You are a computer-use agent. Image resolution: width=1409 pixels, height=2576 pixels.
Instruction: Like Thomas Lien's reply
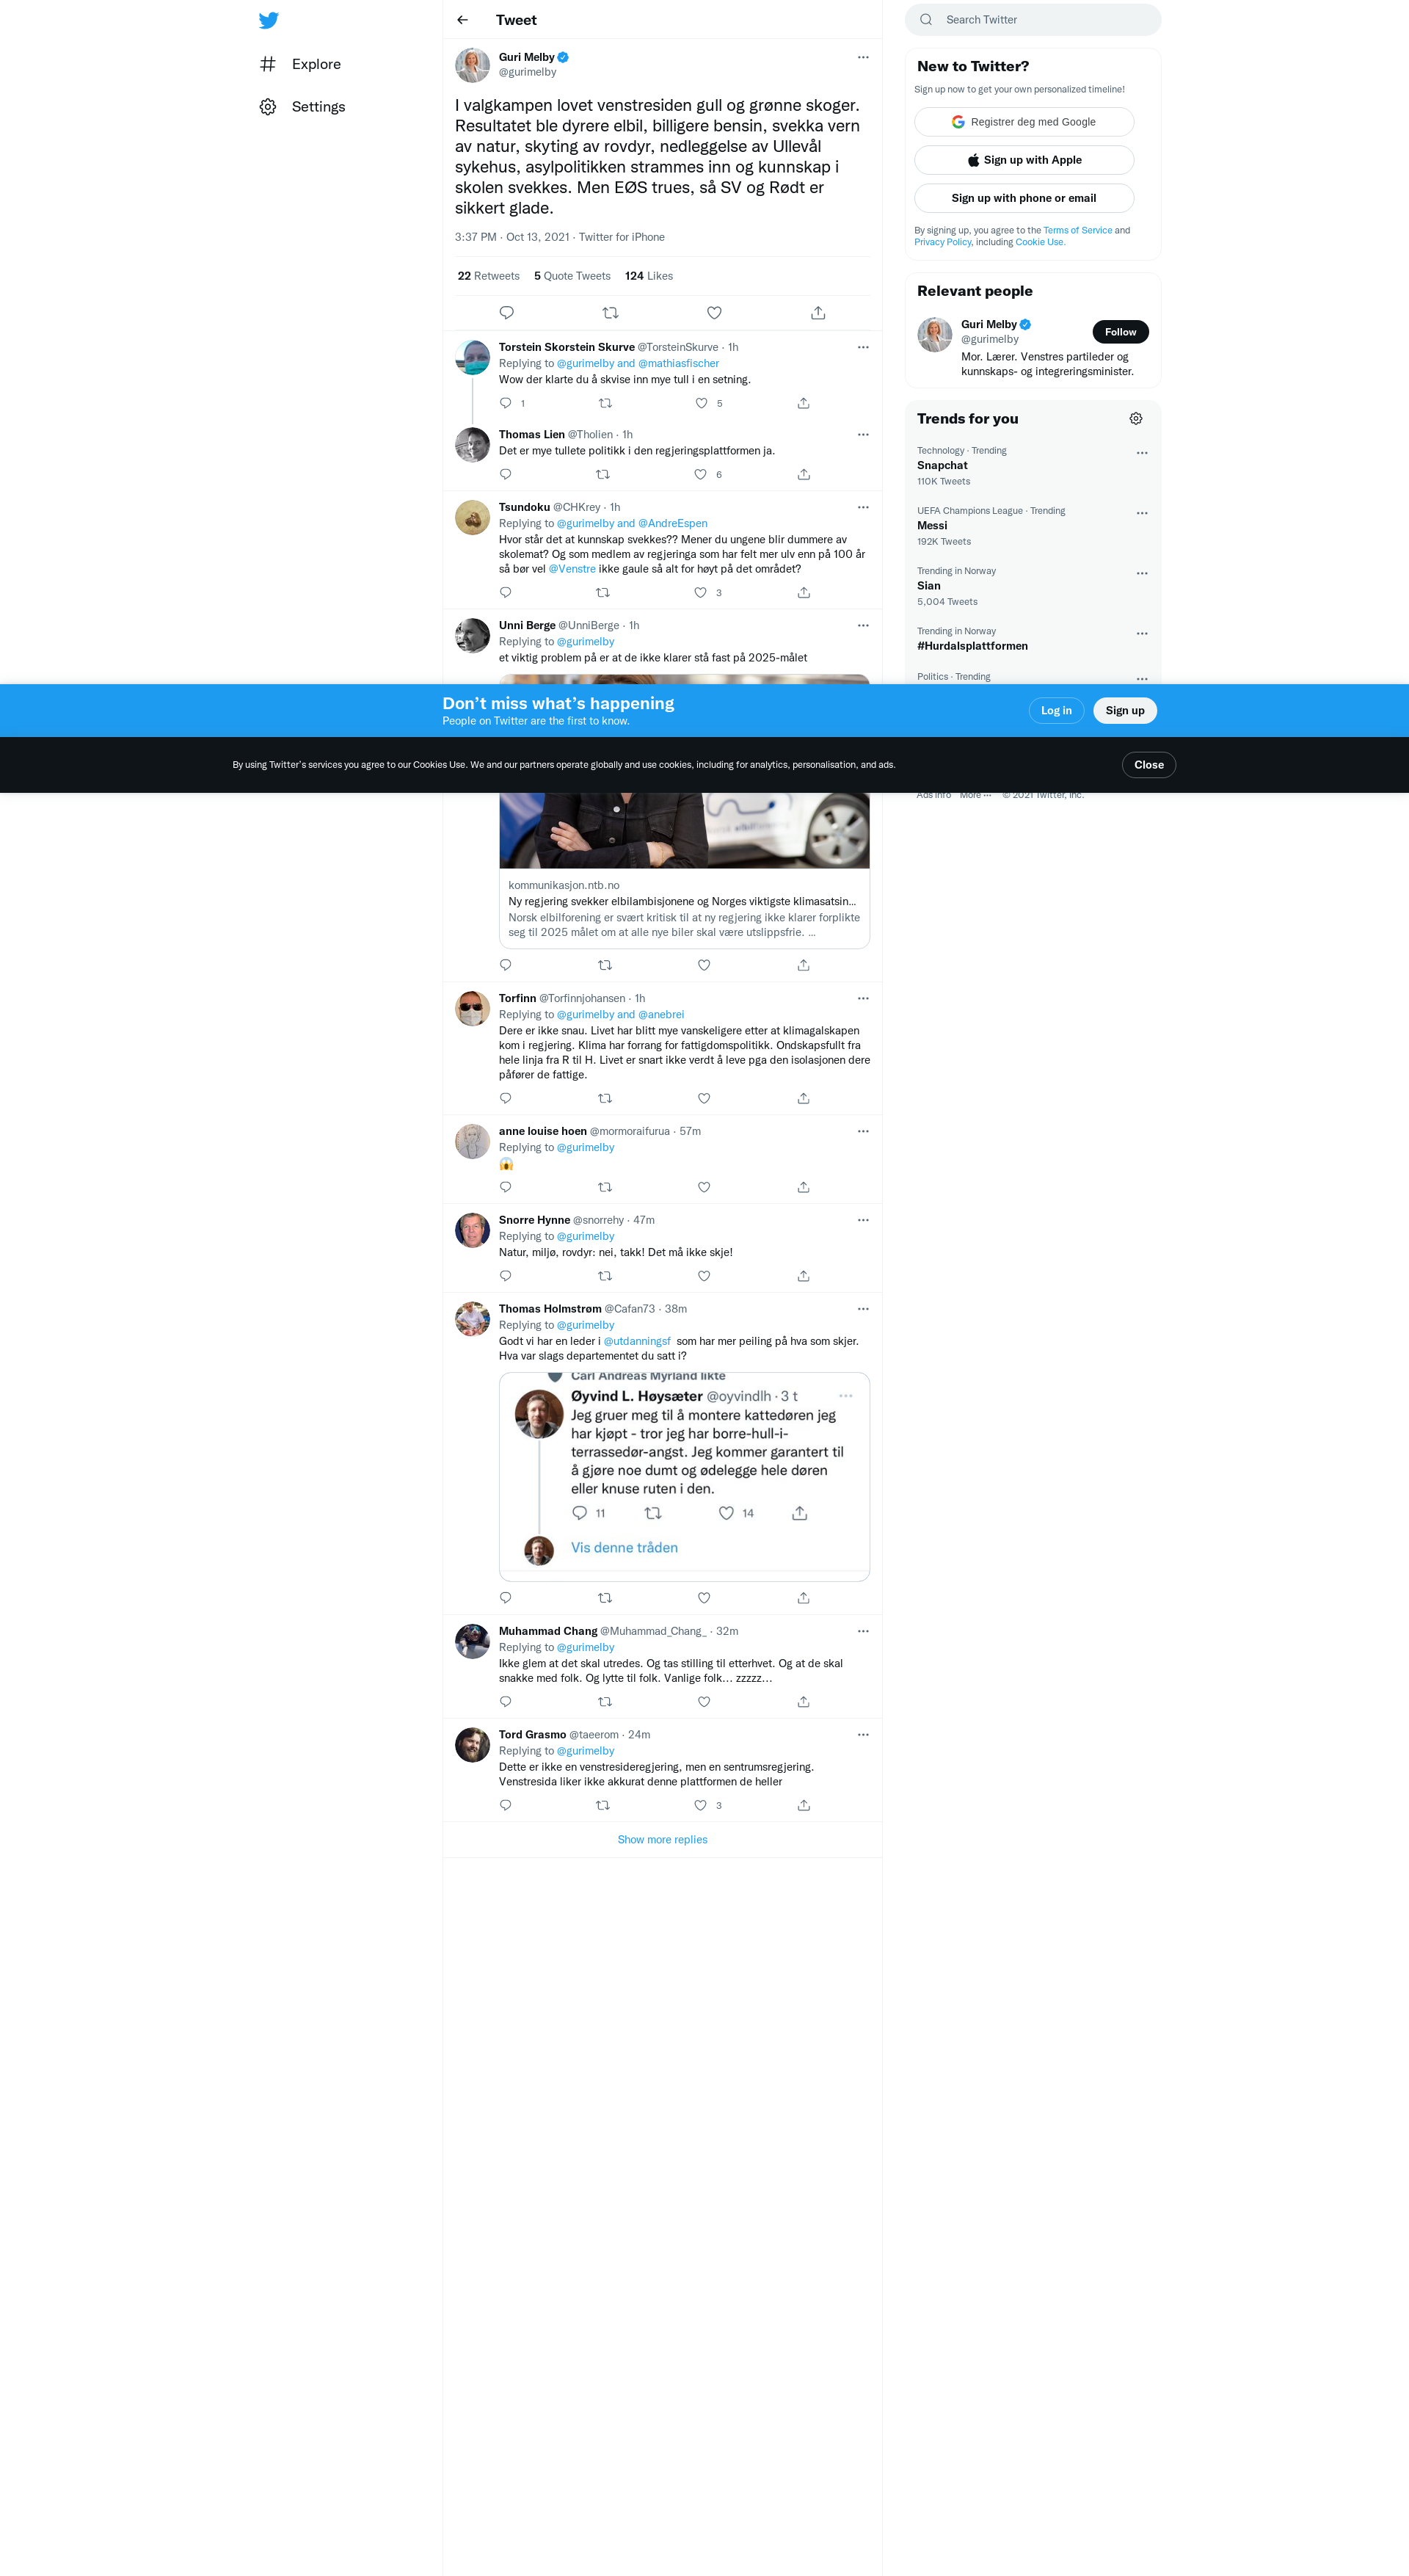[x=700, y=474]
